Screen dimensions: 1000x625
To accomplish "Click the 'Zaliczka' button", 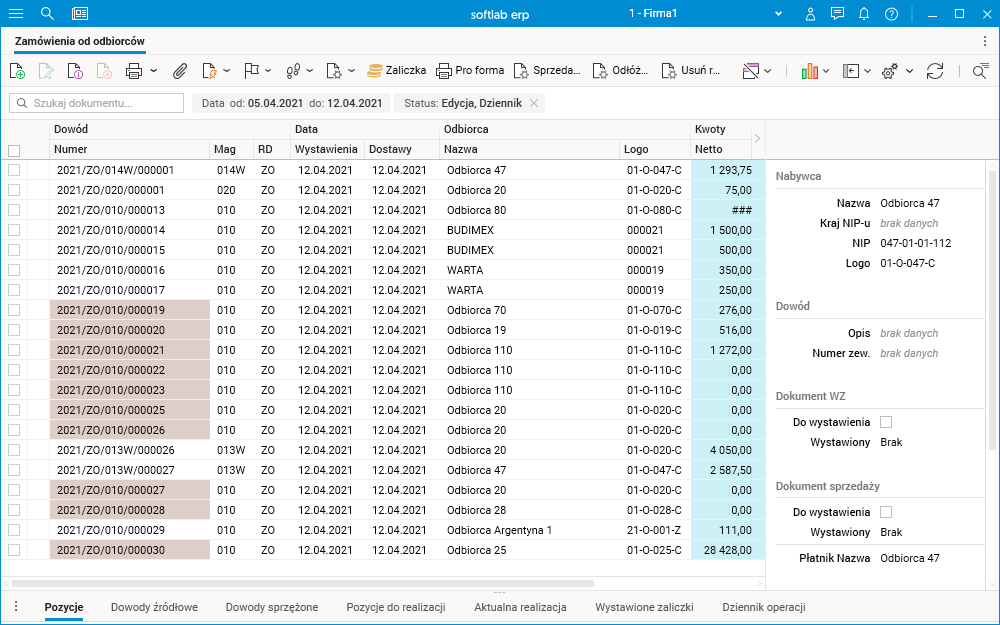I will point(397,71).
